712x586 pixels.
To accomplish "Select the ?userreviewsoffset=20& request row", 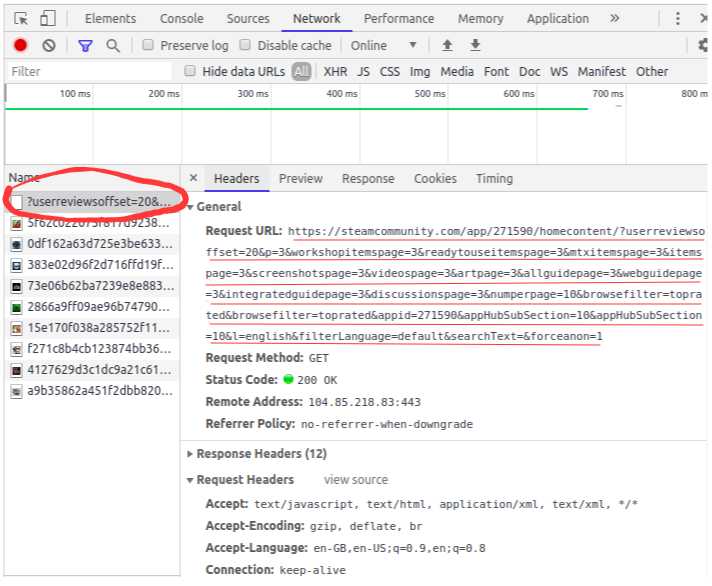I will coord(93,201).
